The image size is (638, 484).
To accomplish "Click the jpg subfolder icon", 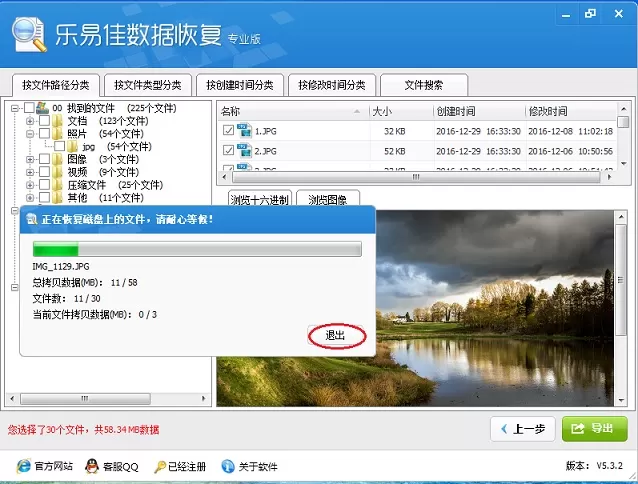I will [73, 146].
